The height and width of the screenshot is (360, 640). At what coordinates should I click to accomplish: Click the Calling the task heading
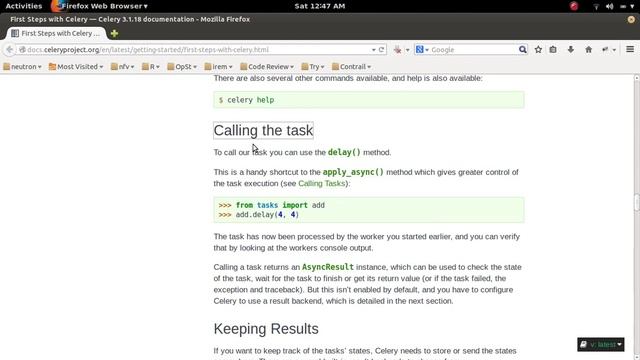tap(263, 131)
